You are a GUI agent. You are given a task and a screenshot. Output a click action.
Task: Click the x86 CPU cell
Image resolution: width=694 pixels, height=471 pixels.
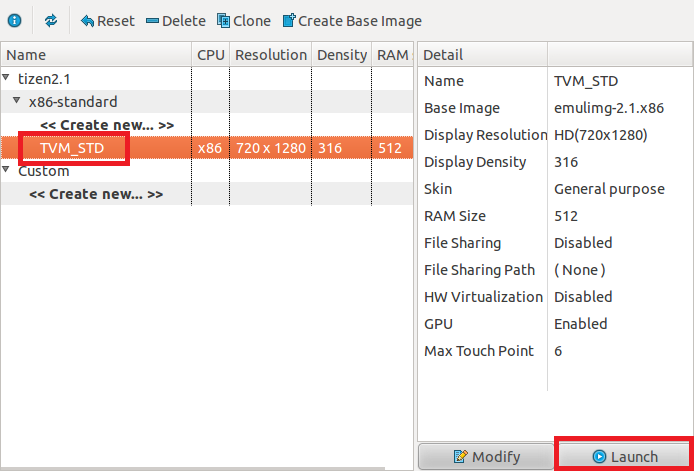click(210, 148)
